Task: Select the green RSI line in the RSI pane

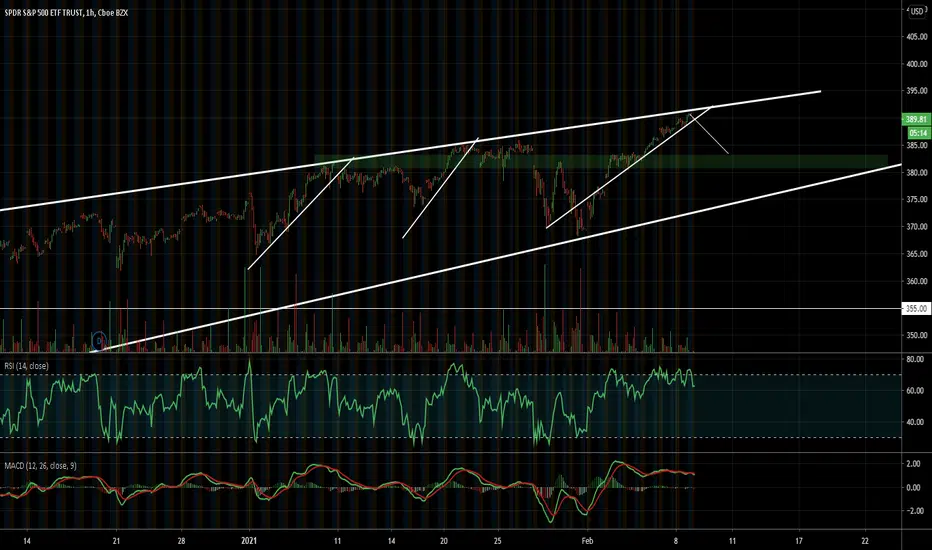Action: 347,401
